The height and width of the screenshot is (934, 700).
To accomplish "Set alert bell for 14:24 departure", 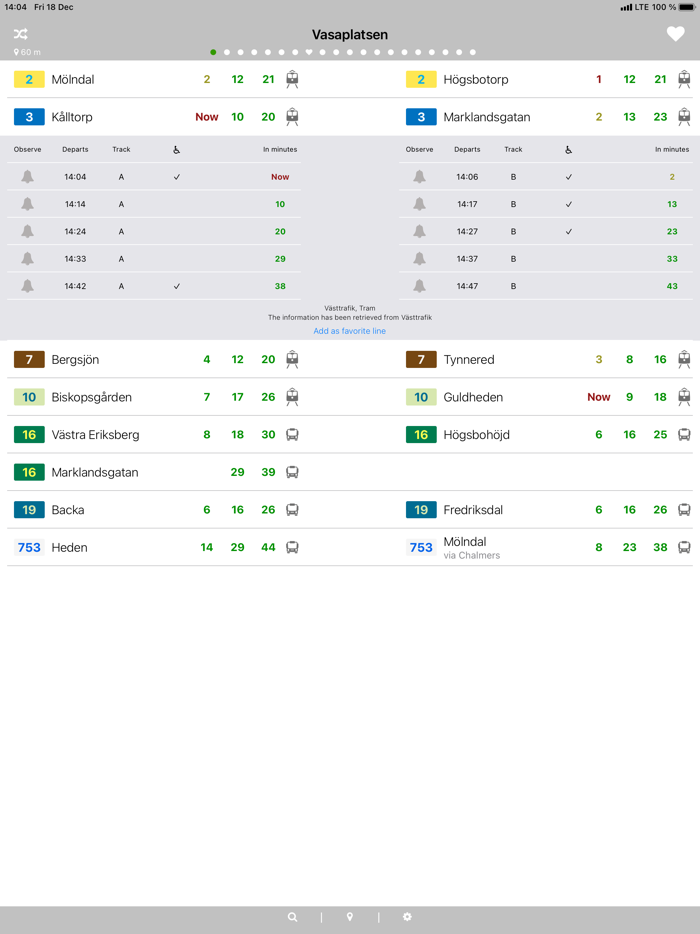I will coord(27,232).
